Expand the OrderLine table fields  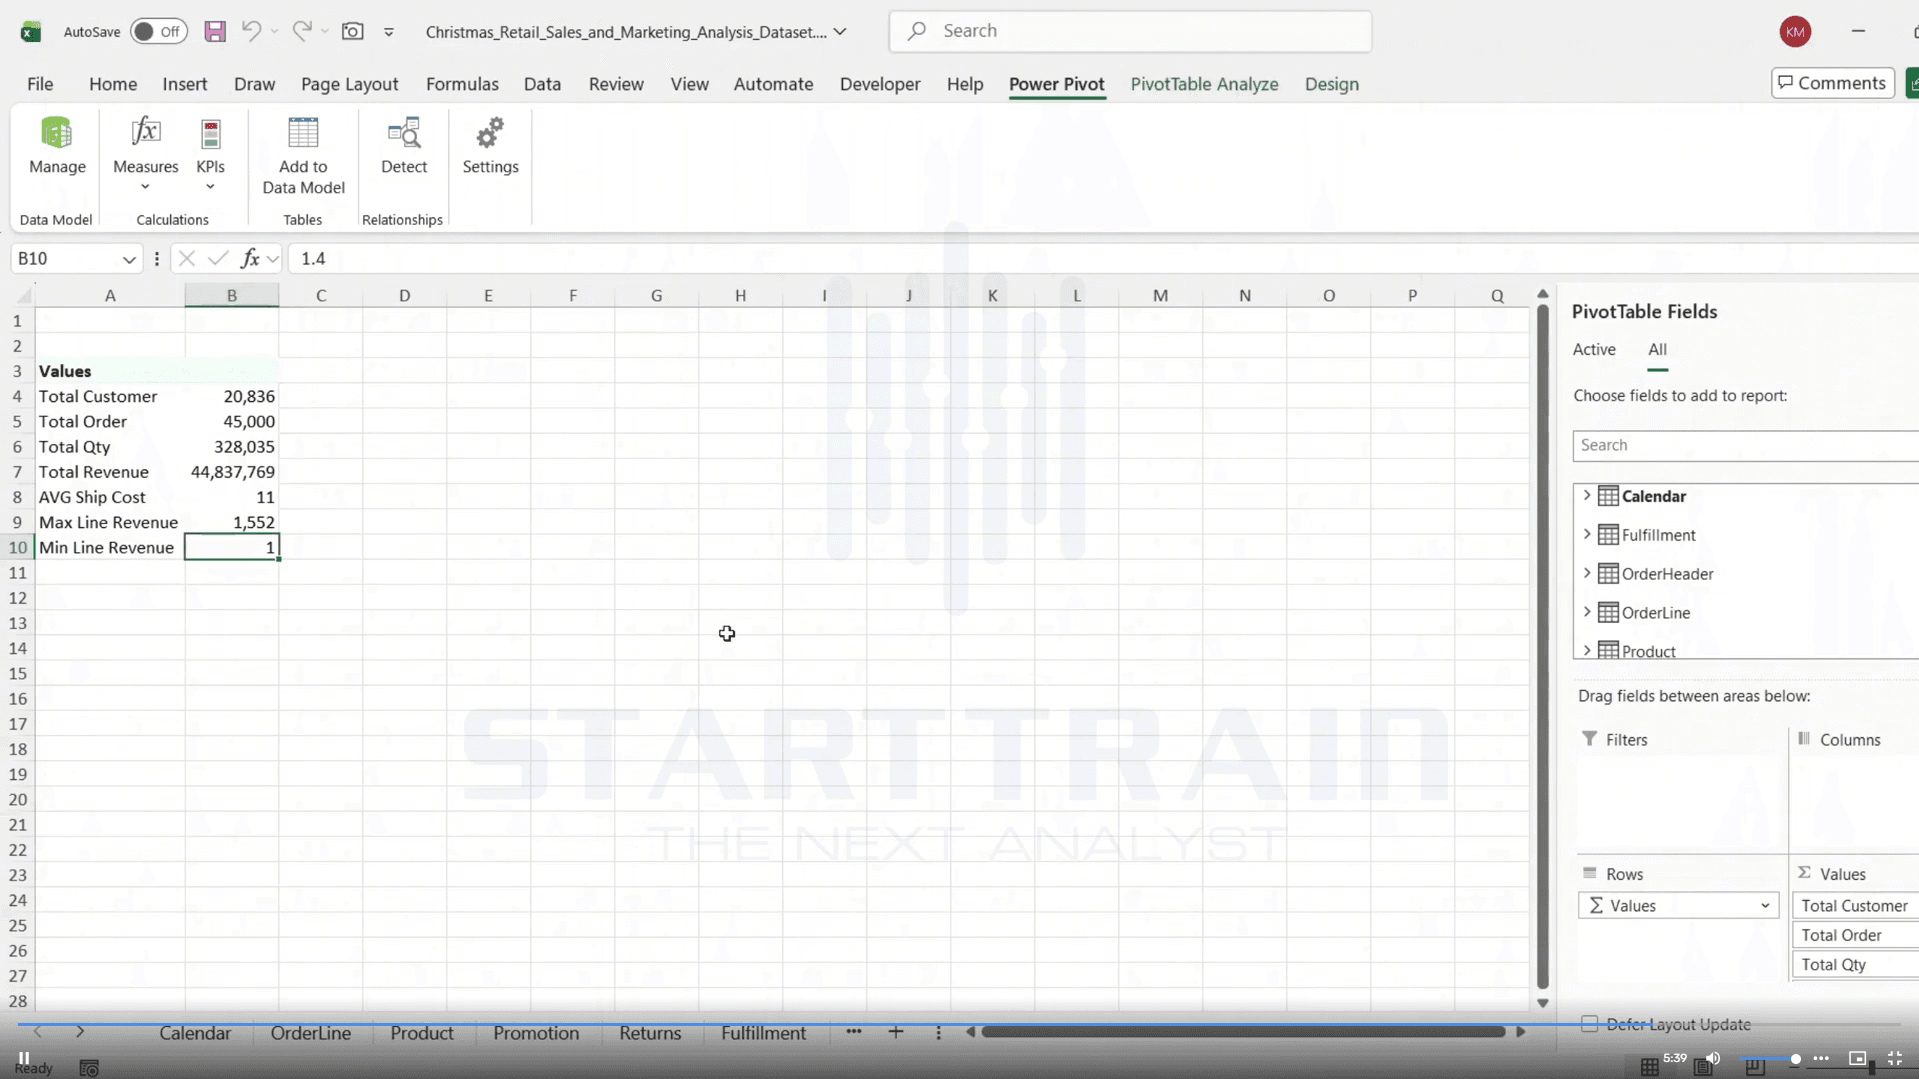[1587, 613]
